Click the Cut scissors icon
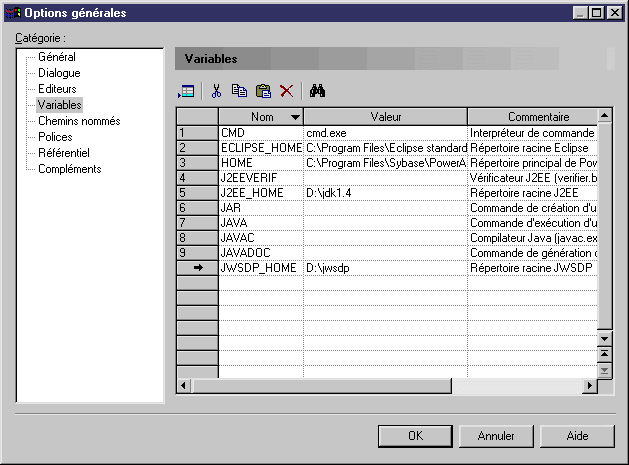Viewport: 629px width, 465px height. click(215, 91)
